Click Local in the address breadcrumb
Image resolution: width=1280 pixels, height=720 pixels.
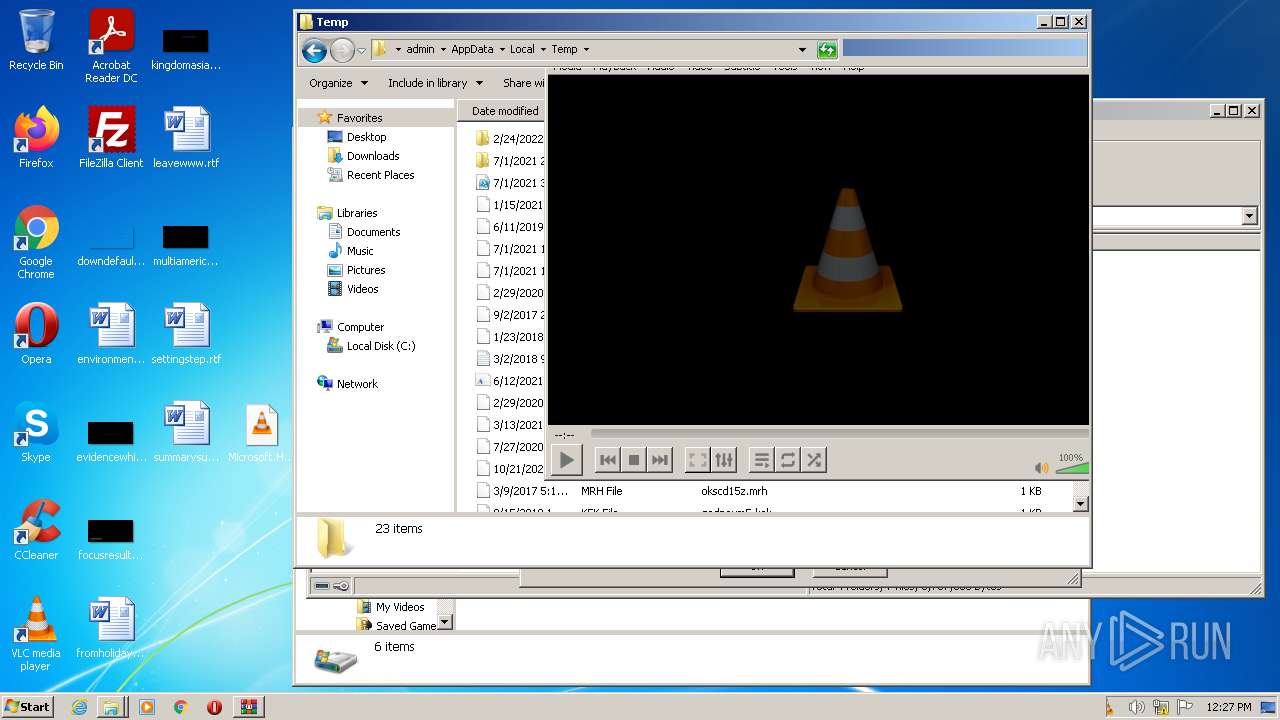(522, 49)
